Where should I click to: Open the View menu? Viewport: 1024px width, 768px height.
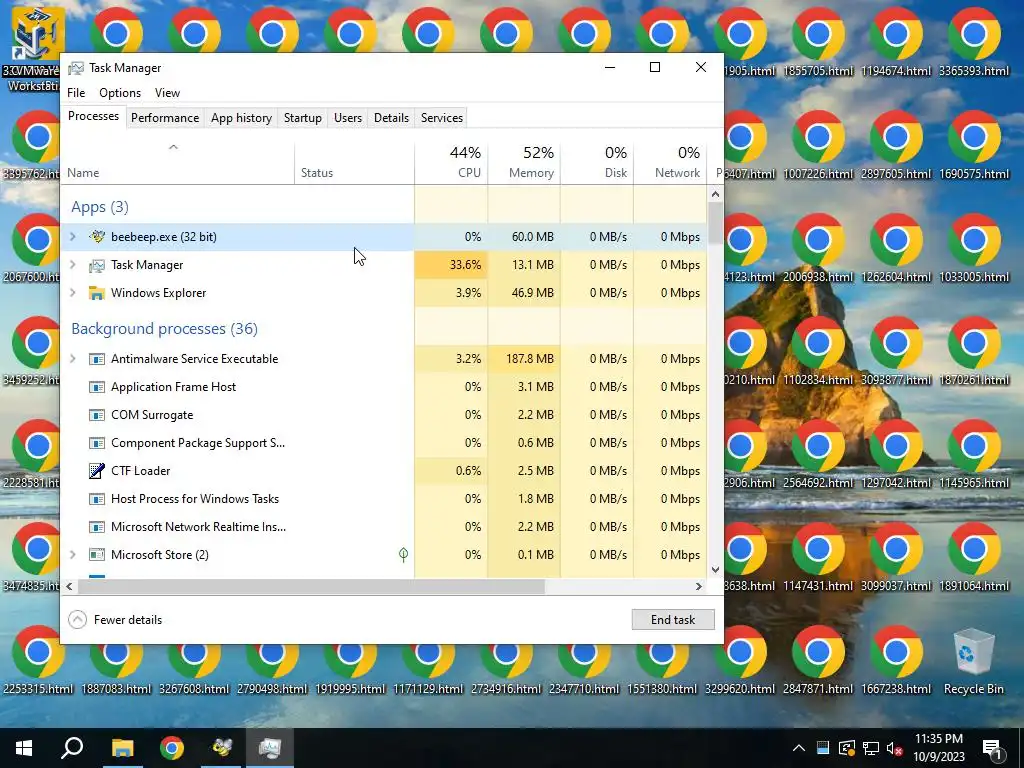pos(167,93)
